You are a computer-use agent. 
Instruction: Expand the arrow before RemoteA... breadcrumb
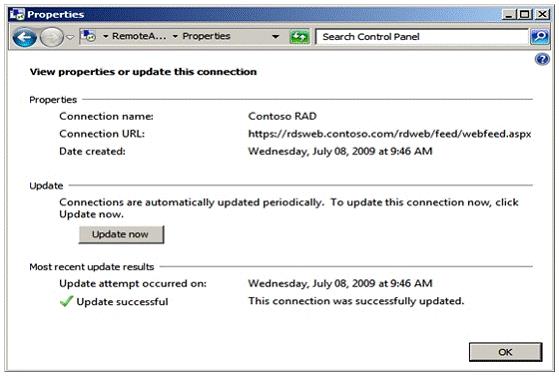106,36
